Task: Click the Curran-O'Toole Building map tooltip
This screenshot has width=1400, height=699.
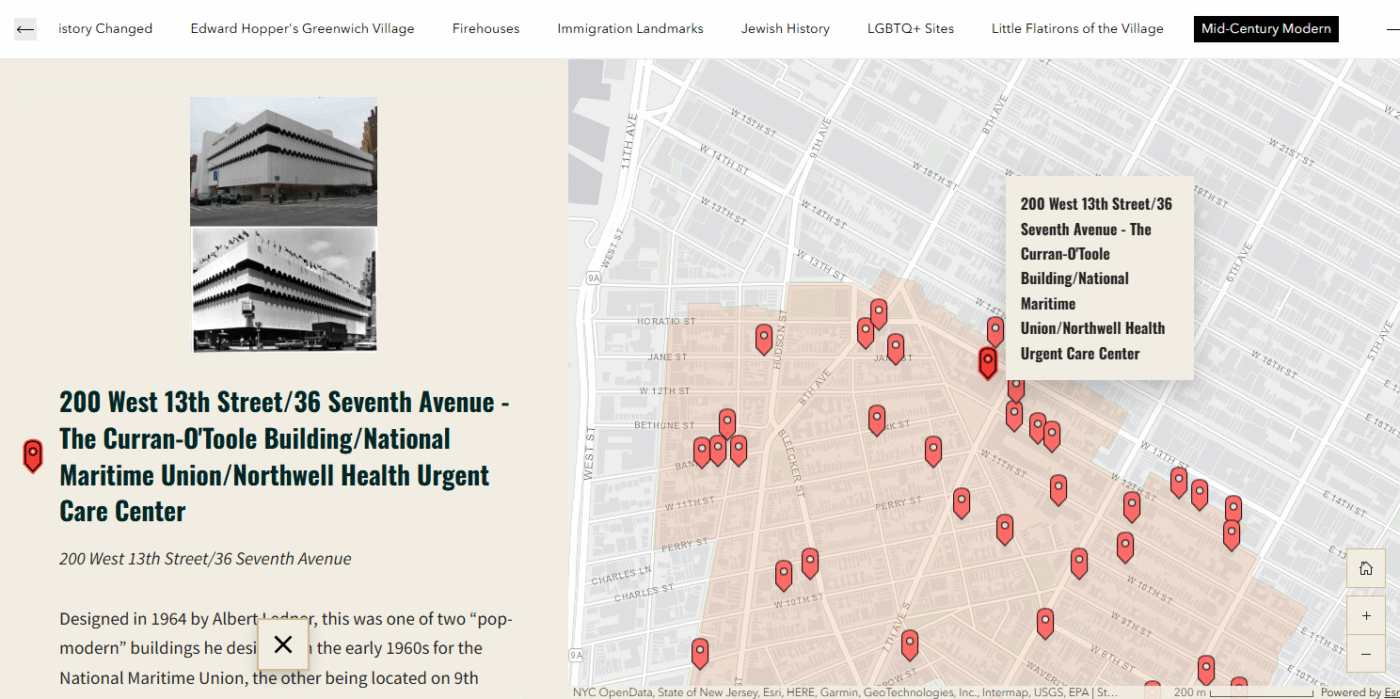Action: coord(1095,278)
